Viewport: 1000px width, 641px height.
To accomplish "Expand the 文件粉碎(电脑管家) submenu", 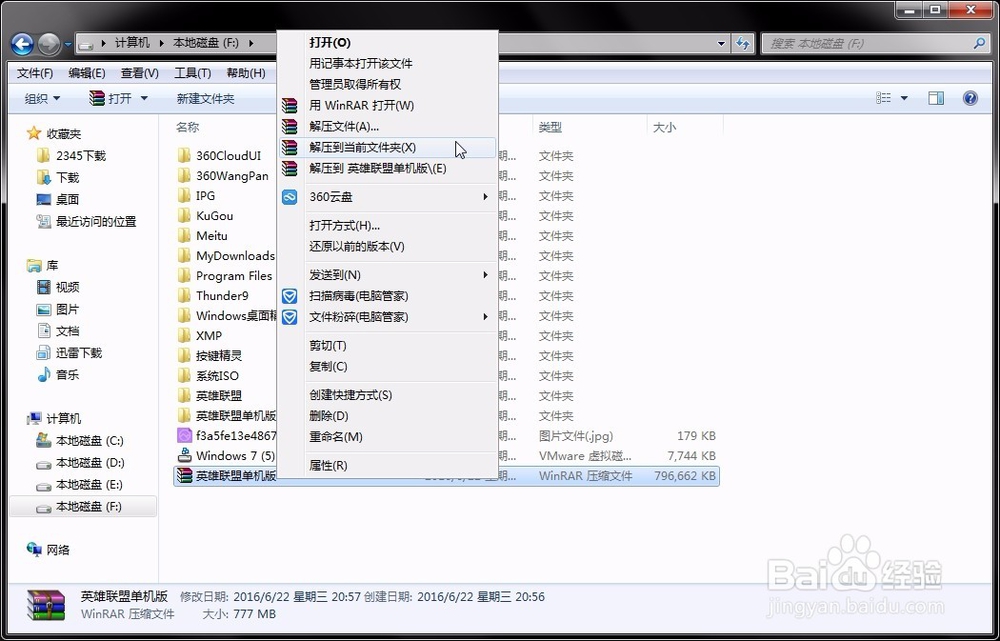I will (485, 317).
